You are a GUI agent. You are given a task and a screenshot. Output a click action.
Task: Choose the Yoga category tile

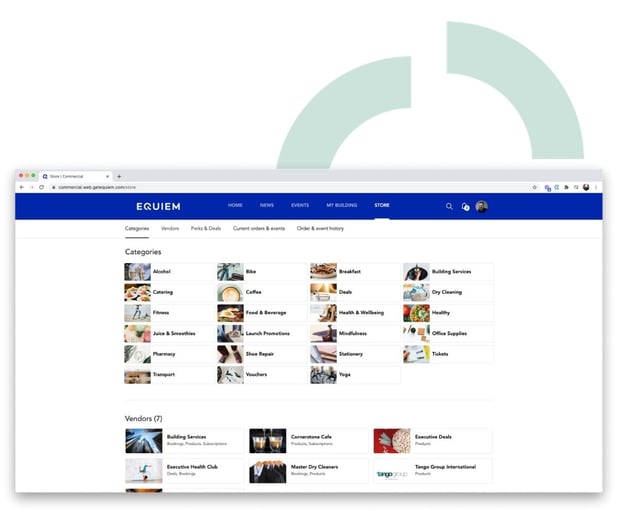point(354,375)
